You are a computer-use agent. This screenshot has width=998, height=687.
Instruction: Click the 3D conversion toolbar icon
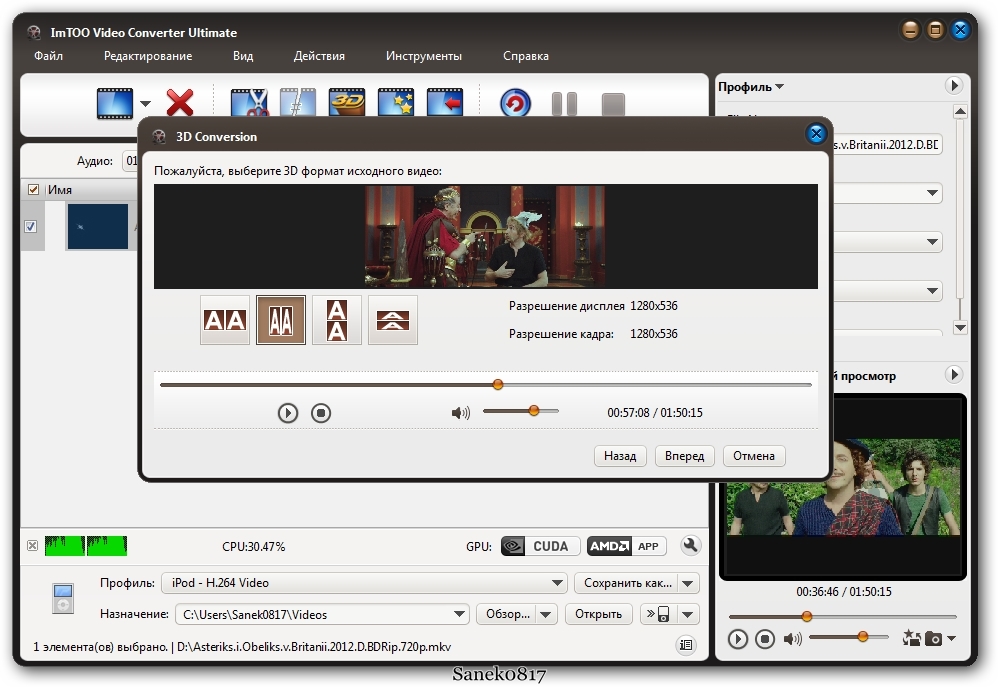click(347, 102)
